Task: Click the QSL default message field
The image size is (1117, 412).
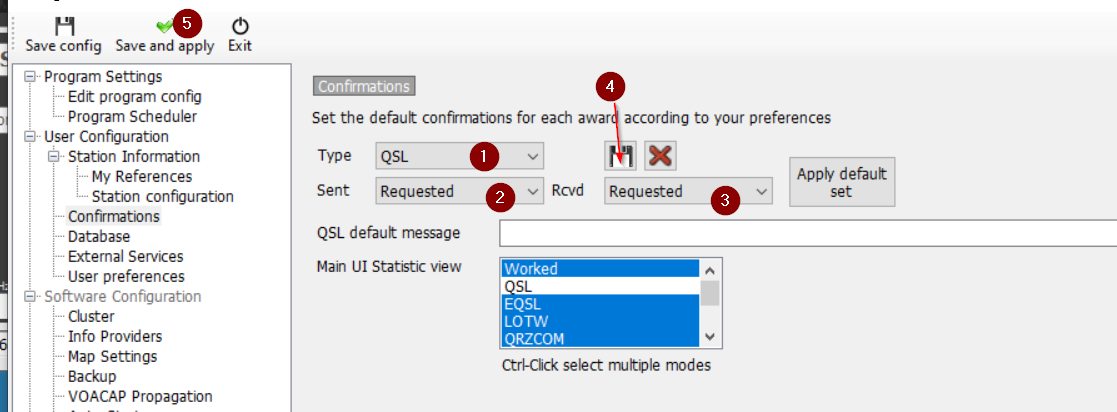Action: coord(808,233)
